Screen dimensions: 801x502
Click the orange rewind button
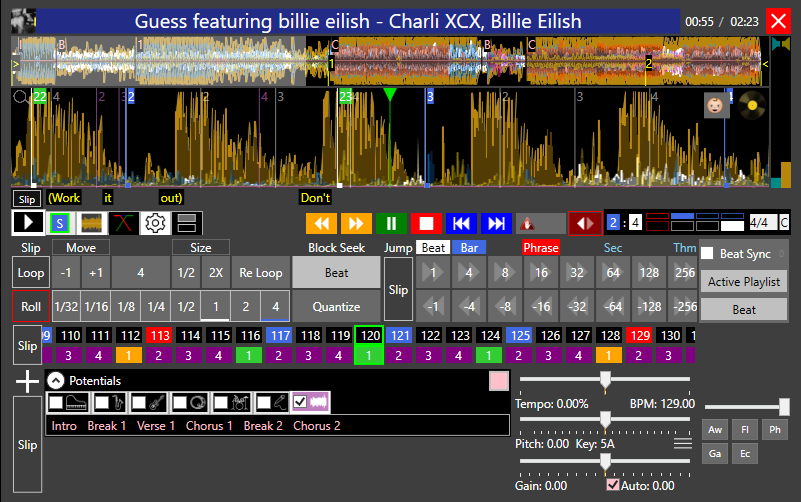[321, 223]
